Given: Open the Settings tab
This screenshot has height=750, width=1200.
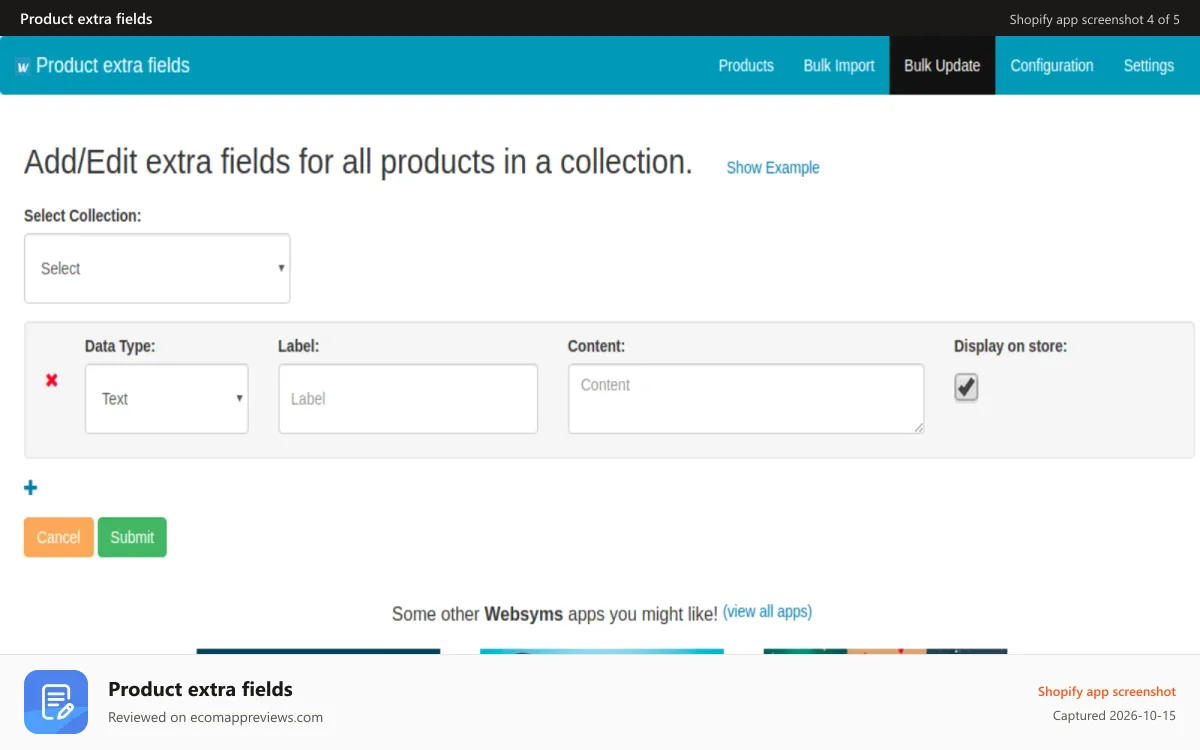Looking at the screenshot, I should (x=1148, y=65).
